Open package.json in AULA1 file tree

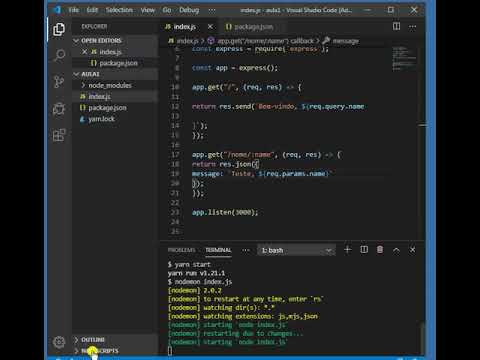(115, 108)
